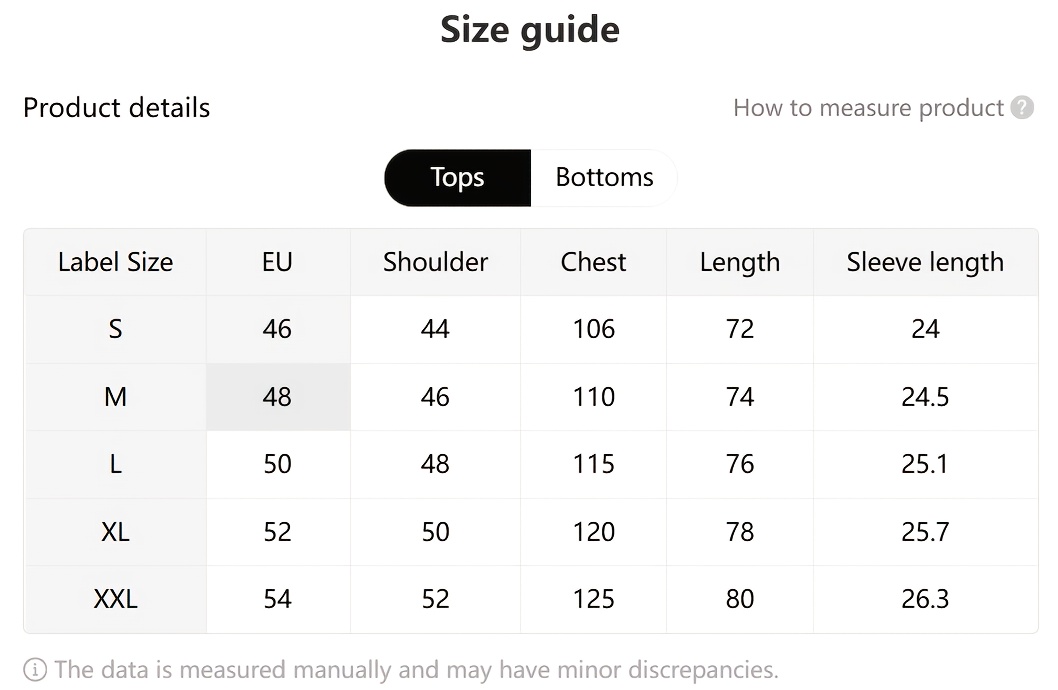Click the Product details heading
1058x690 pixels.
tap(117, 108)
